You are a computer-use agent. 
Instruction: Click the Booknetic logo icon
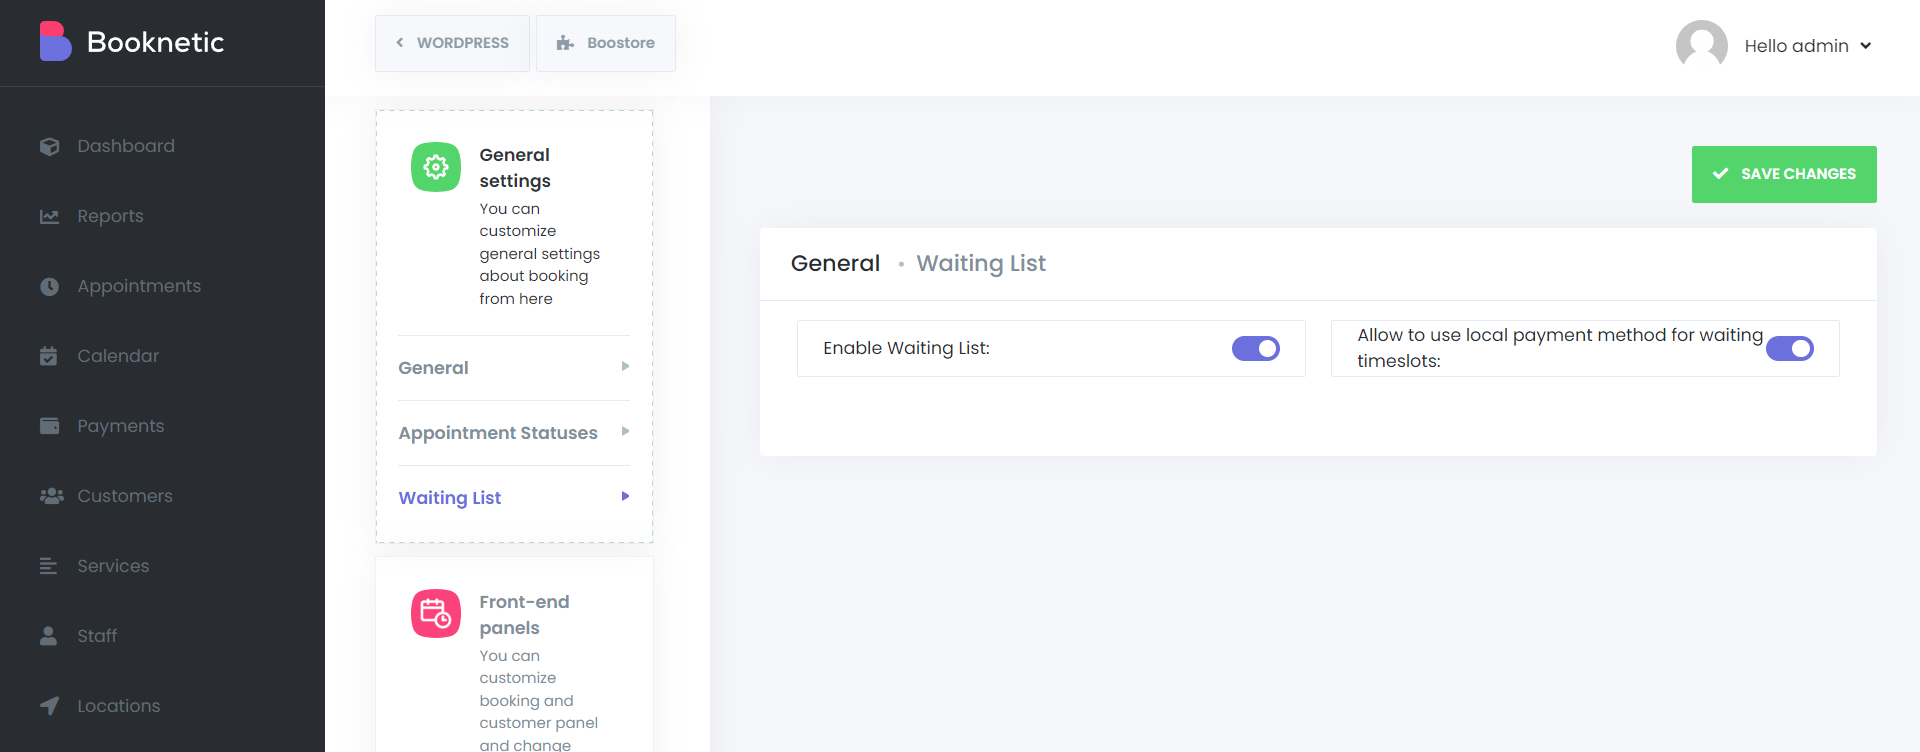coord(55,42)
